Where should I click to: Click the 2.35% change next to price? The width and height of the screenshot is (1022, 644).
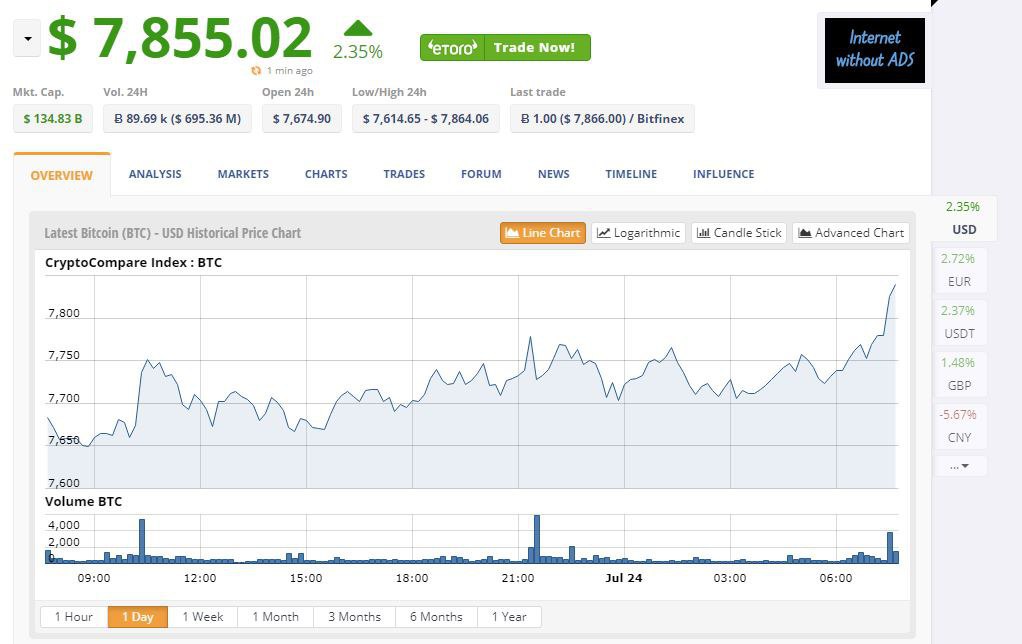tap(358, 52)
